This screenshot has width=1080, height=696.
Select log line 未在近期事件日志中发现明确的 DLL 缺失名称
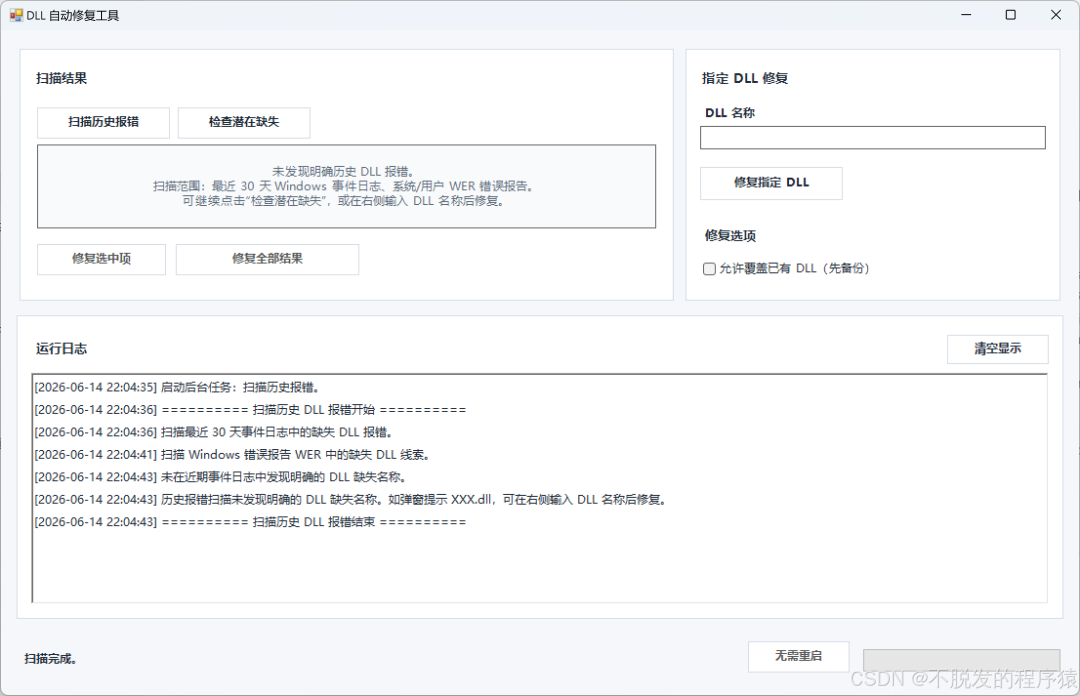click(x=221, y=477)
